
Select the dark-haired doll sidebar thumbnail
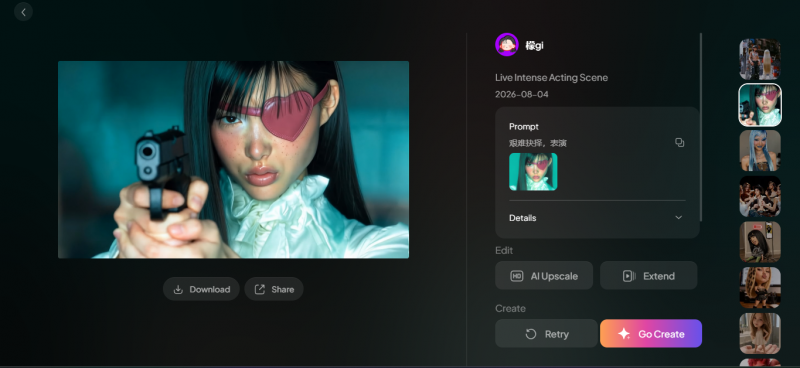coord(760,242)
